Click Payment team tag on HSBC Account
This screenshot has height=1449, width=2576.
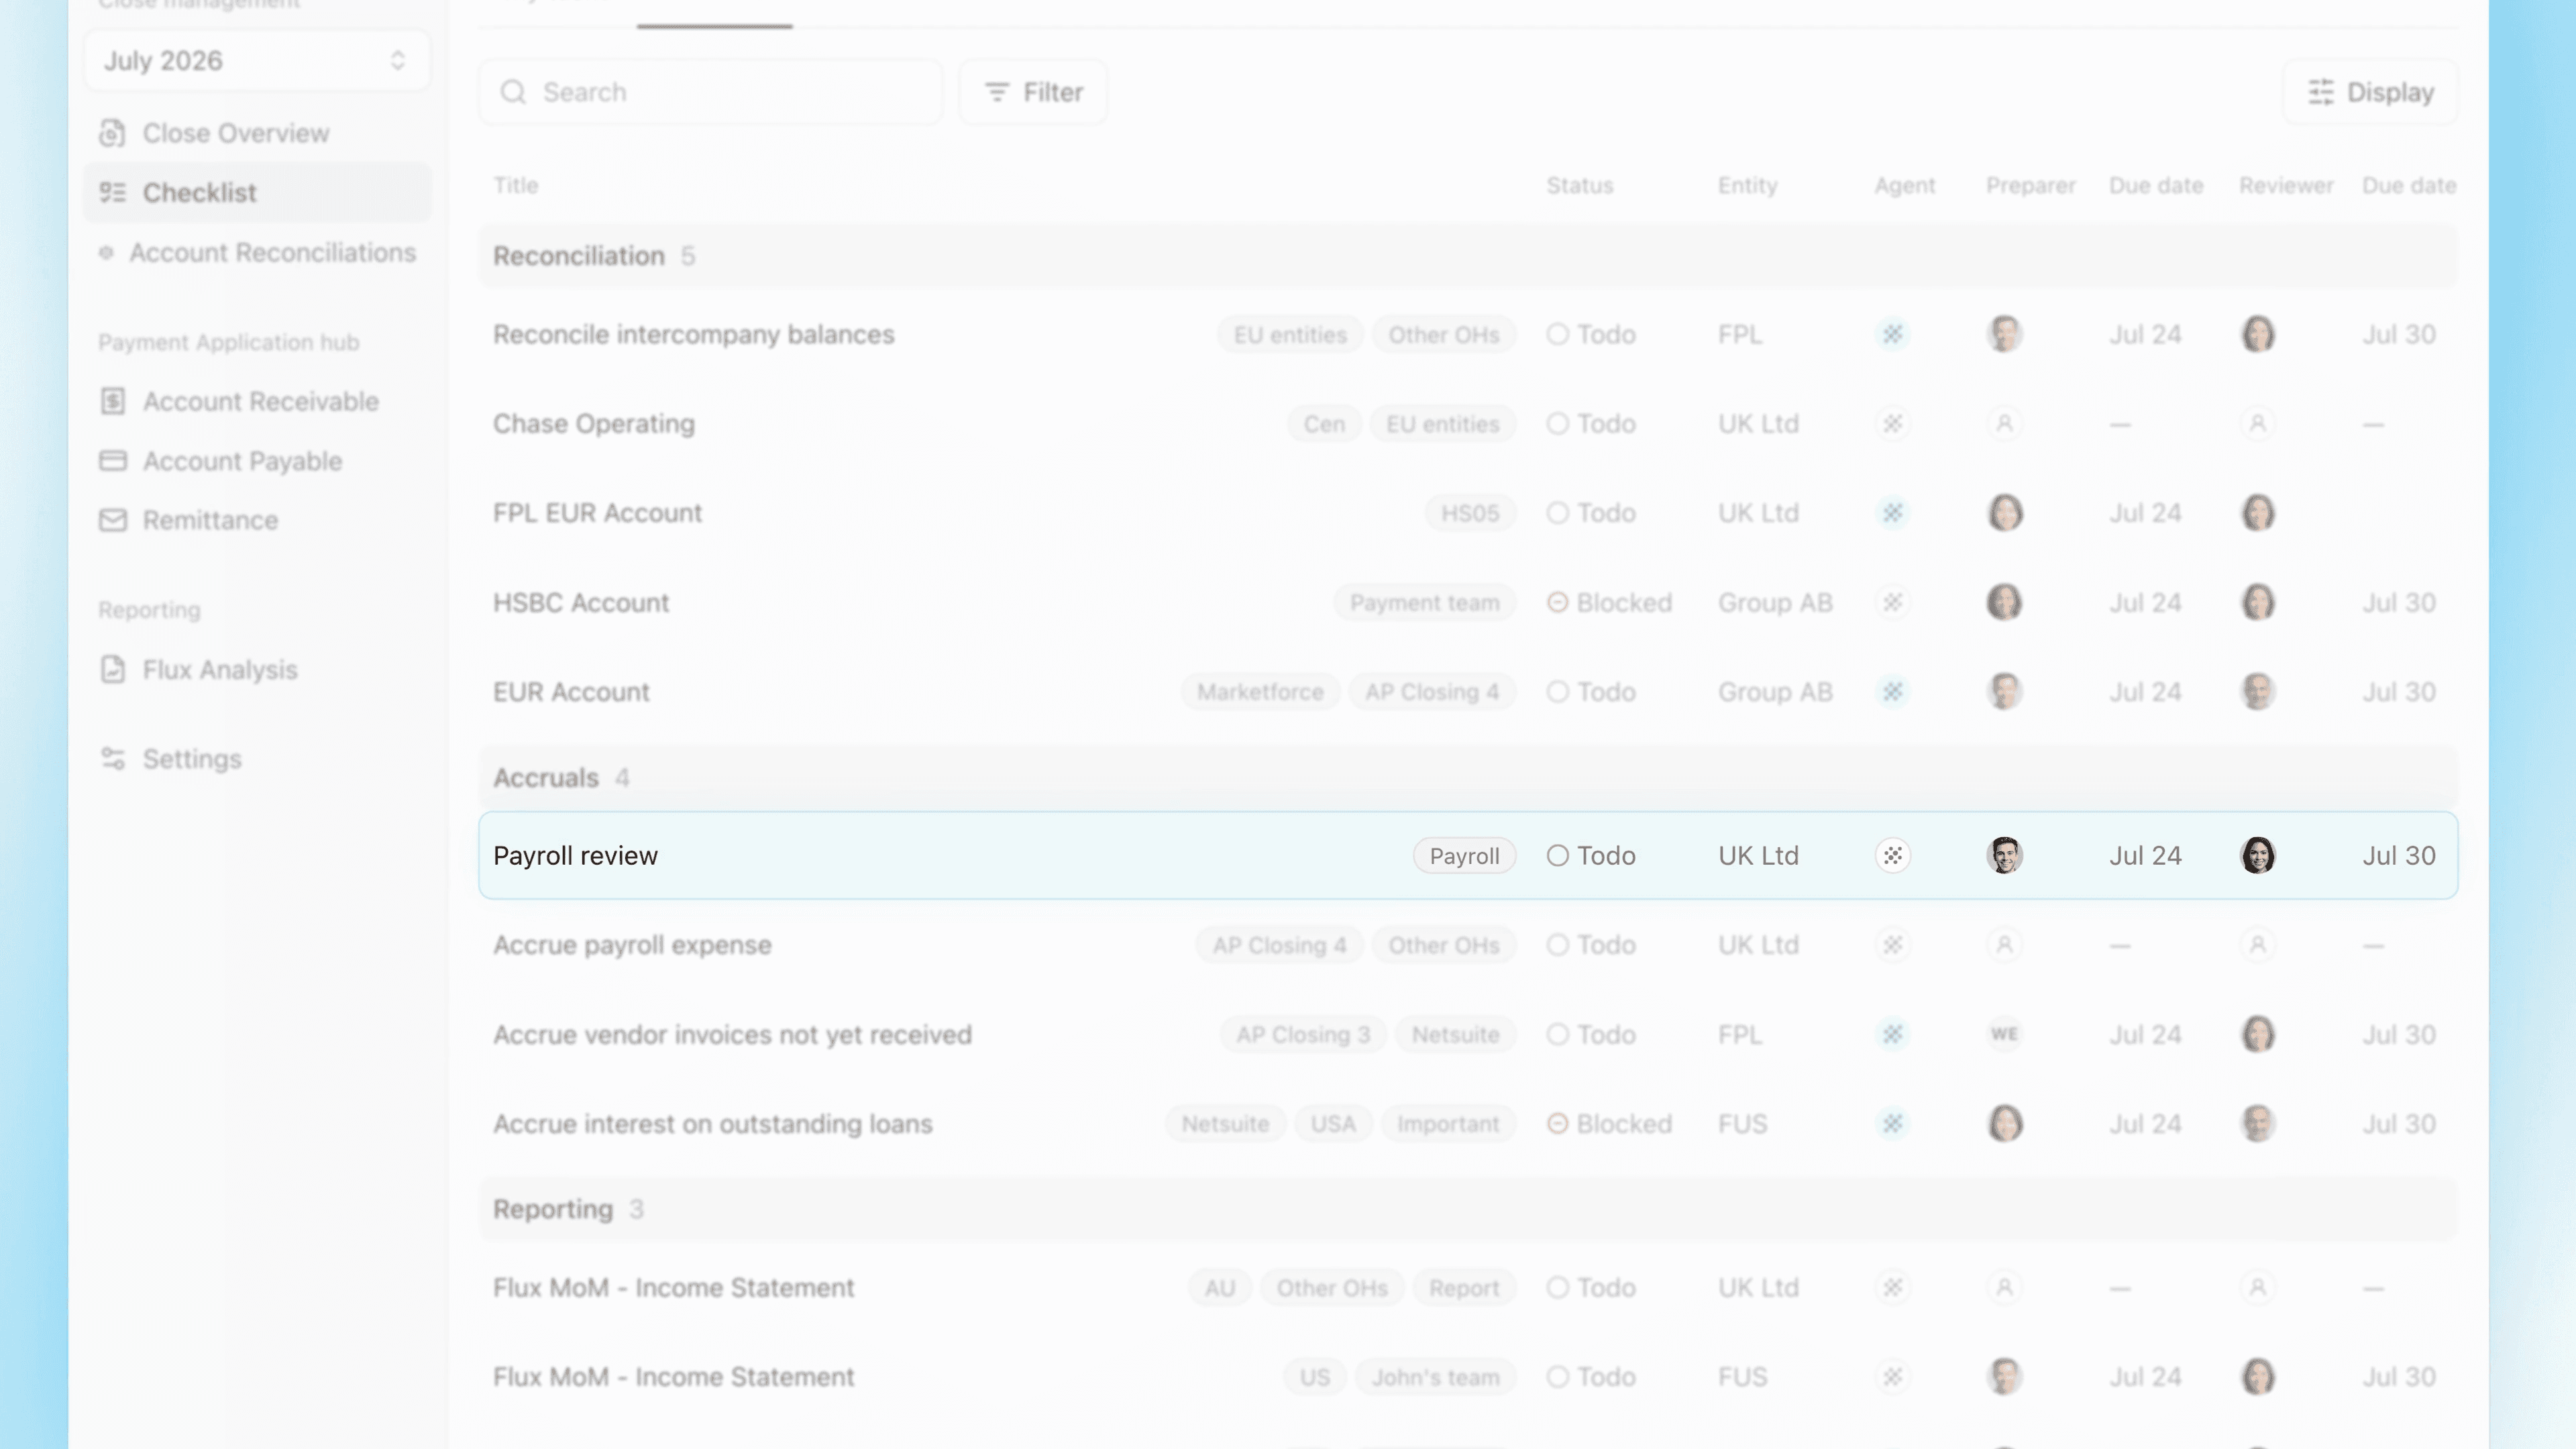coord(1424,602)
